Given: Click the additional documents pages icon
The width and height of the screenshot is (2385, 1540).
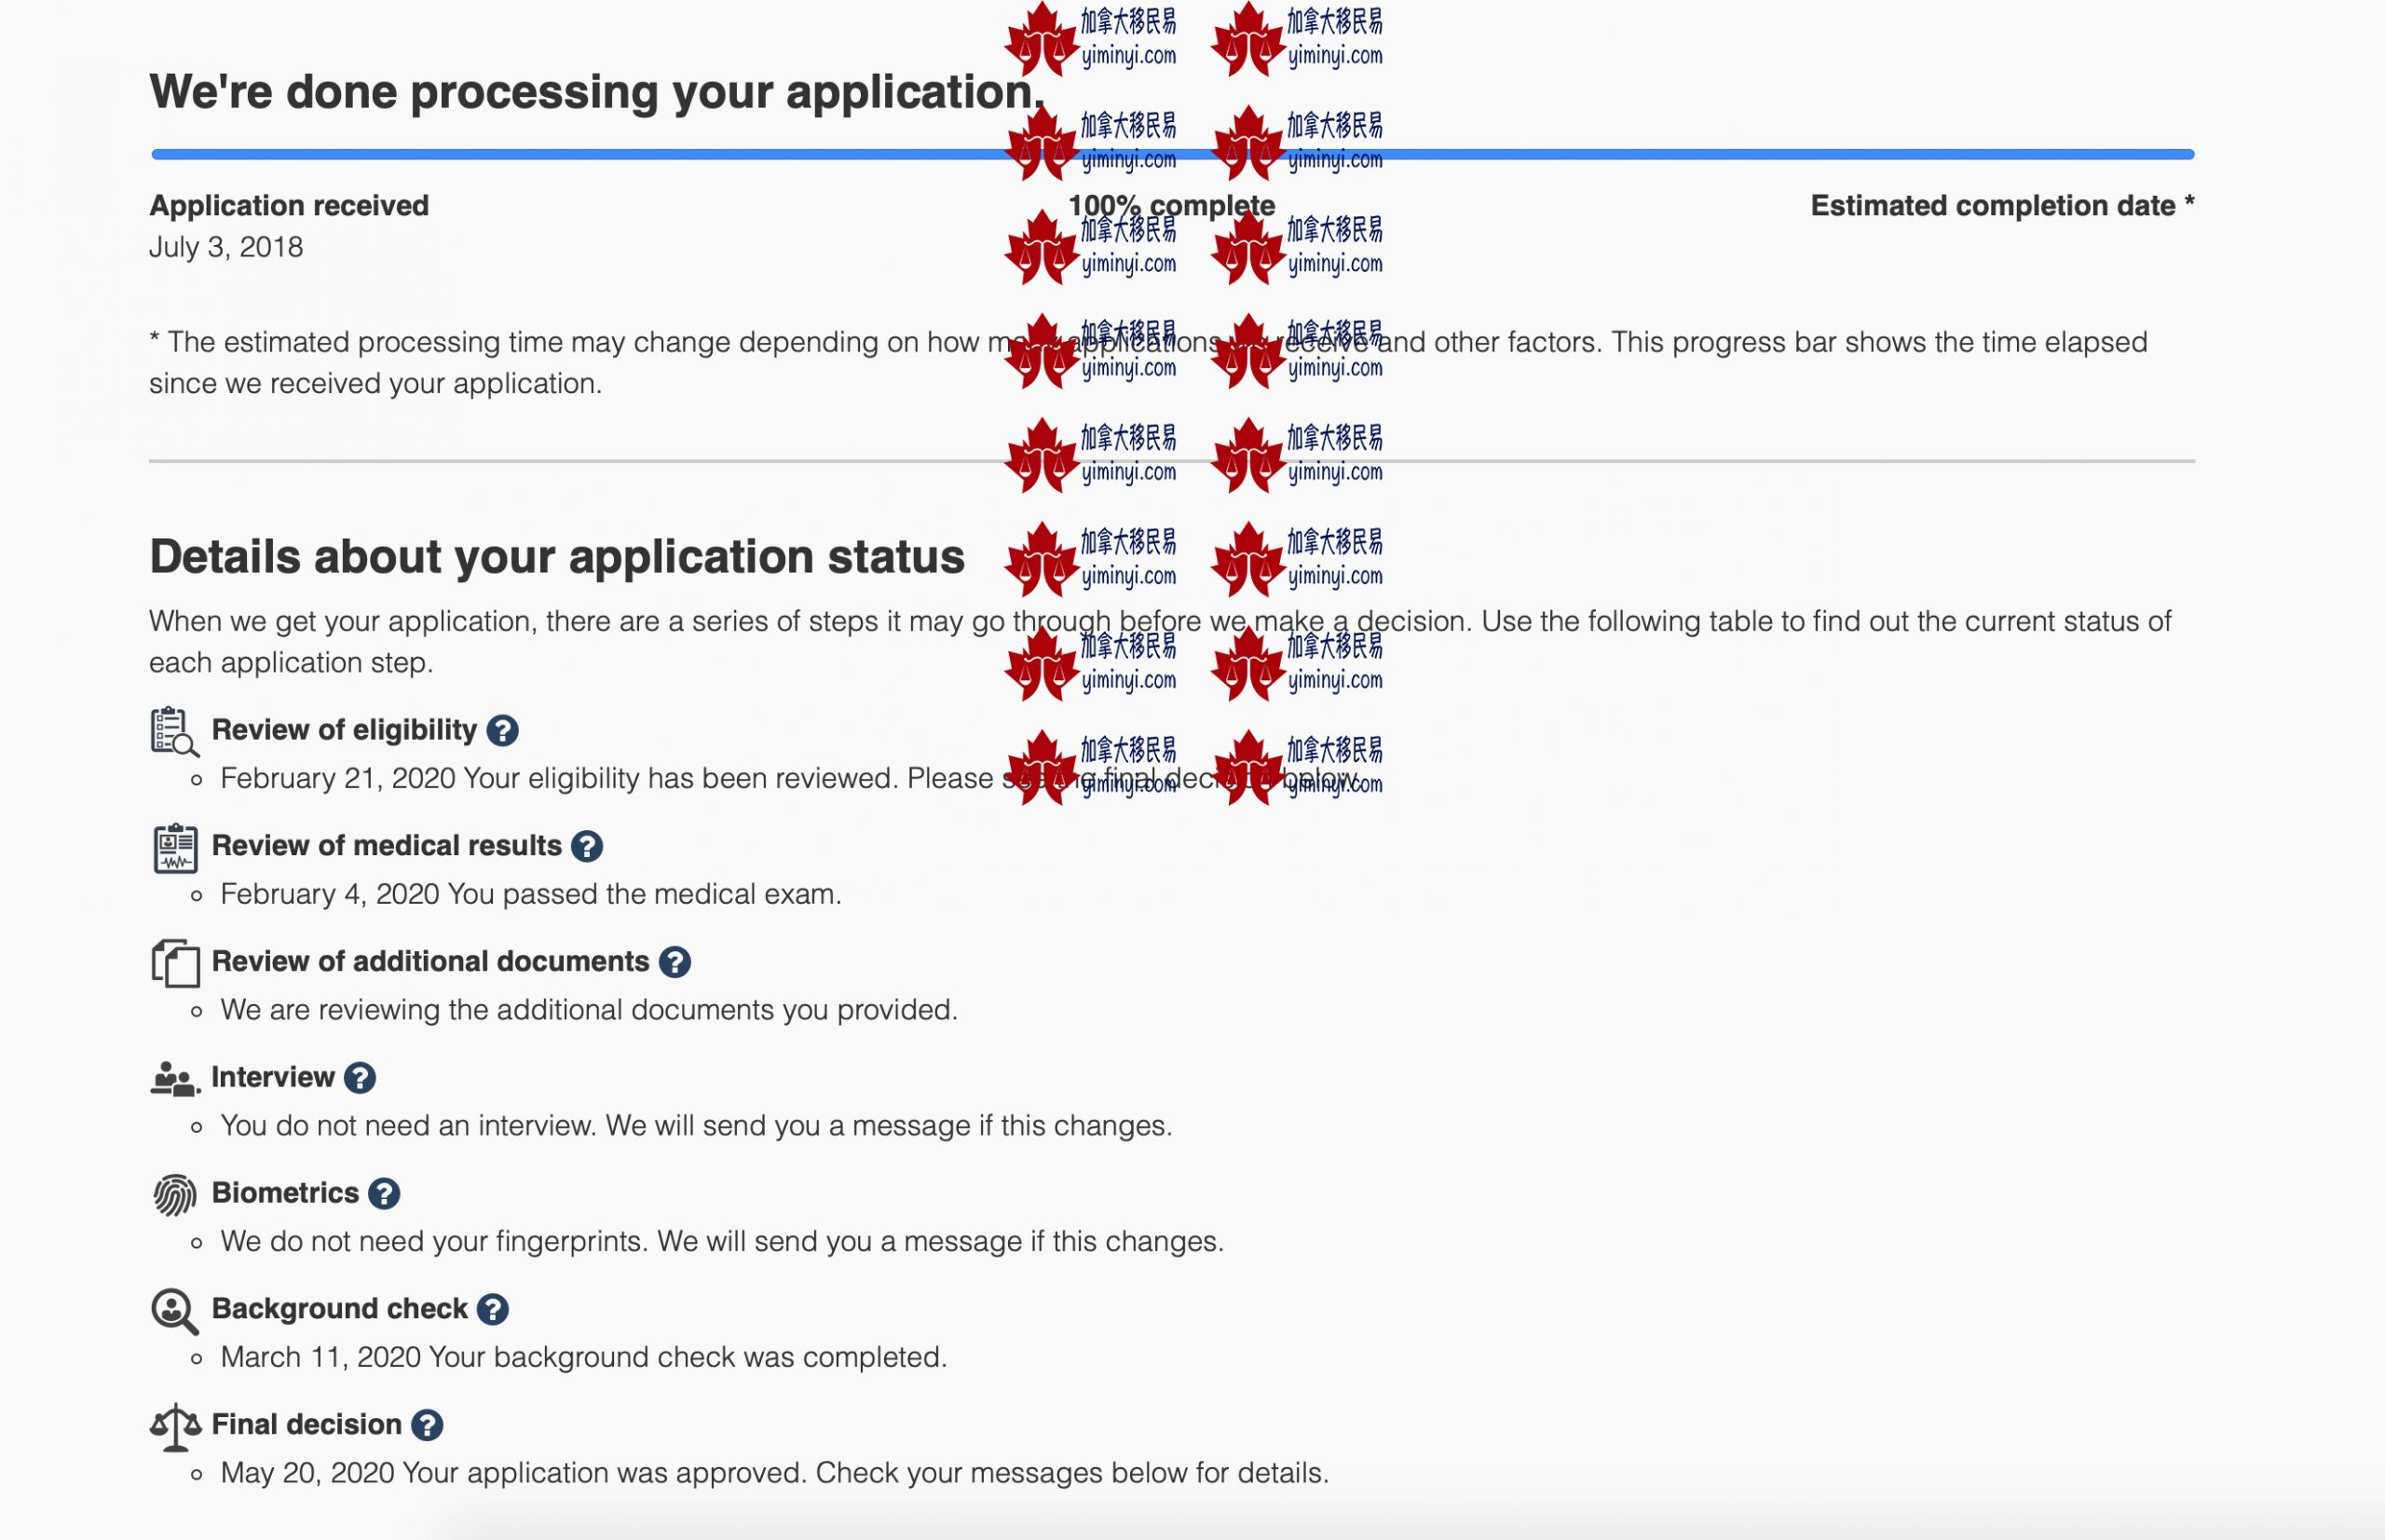Looking at the screenshot, I should tap(175, 964).
